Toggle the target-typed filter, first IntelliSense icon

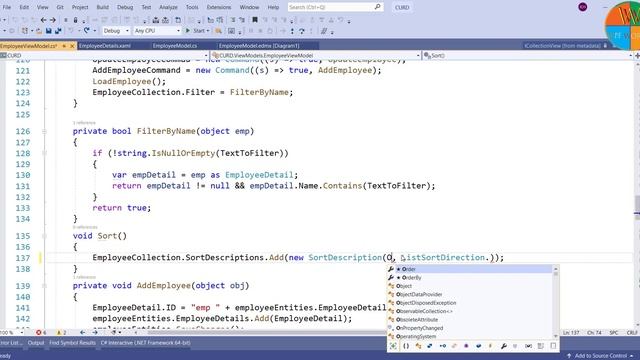point(393,346)
